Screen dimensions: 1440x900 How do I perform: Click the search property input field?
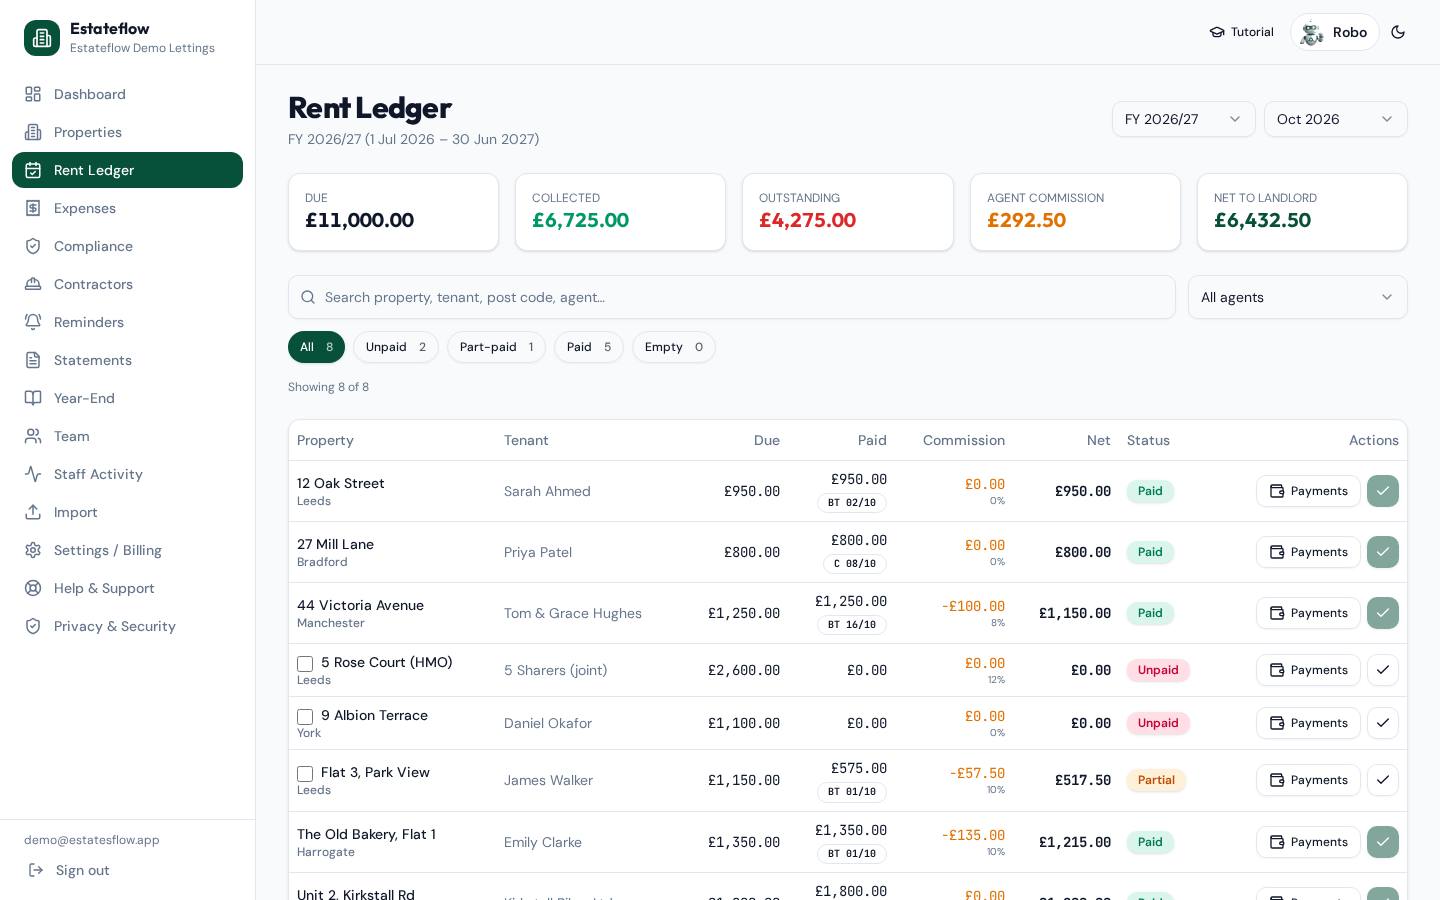pyautogui.click(x=732, y=297)
